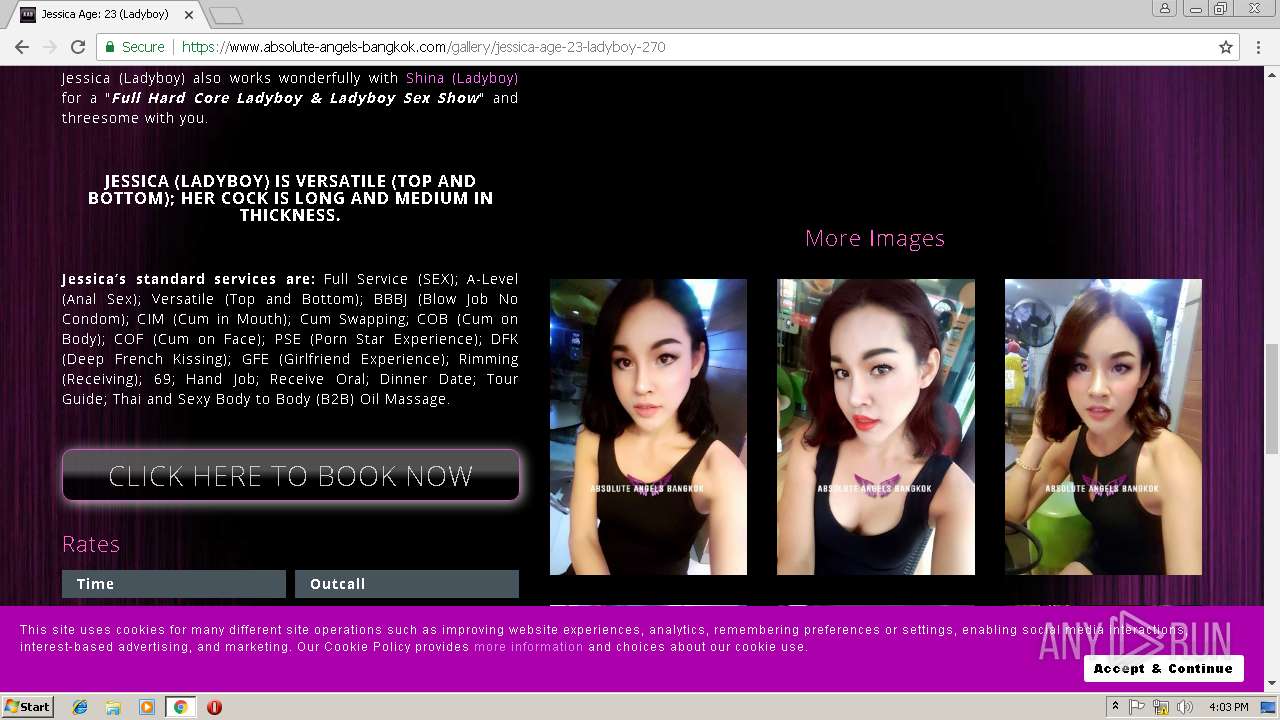Open the Chrome user profile icon
1280x720 pixels.
(x=1164, y=8)
